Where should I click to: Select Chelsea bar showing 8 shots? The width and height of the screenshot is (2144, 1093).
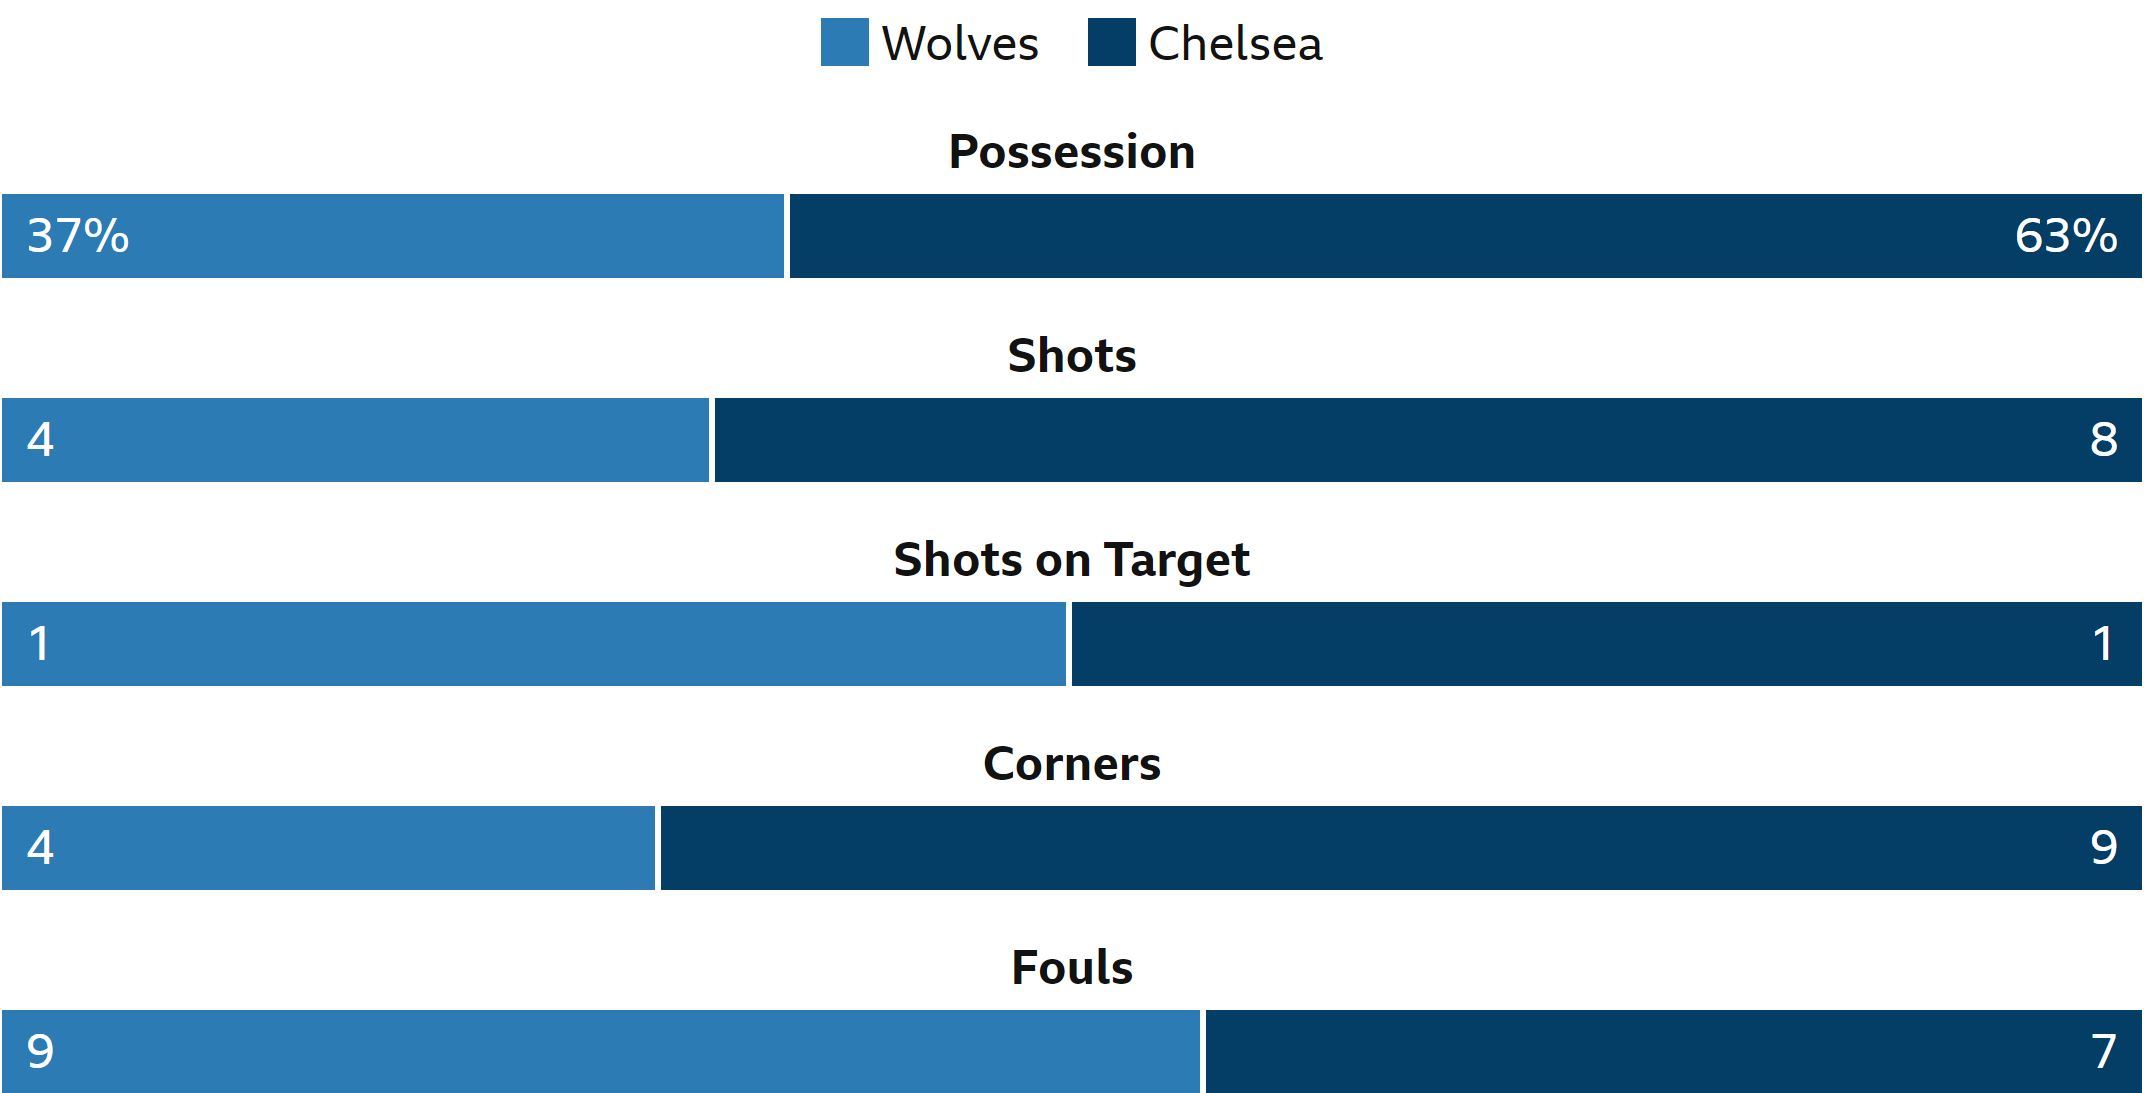click(x=1428, y=440)
